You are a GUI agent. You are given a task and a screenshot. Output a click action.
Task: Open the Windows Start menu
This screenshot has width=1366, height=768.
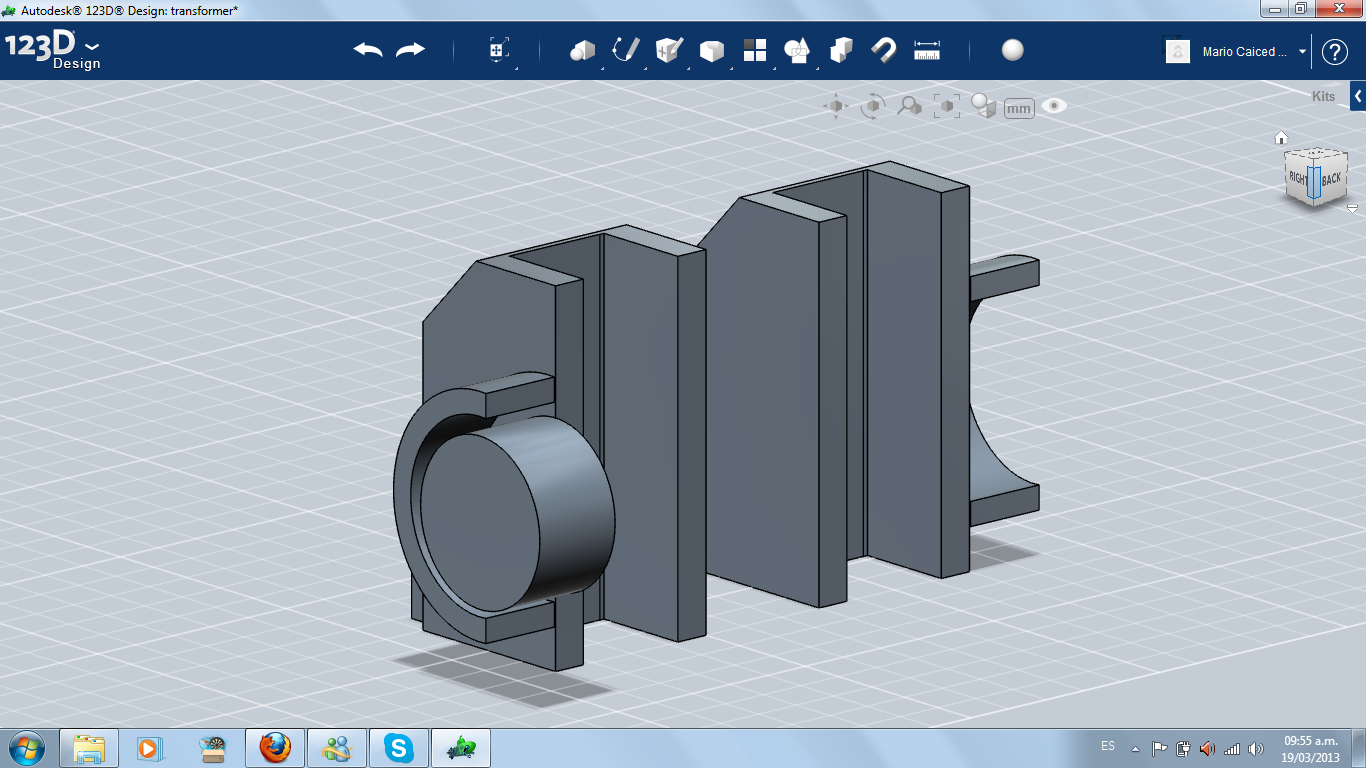point(25,748)
